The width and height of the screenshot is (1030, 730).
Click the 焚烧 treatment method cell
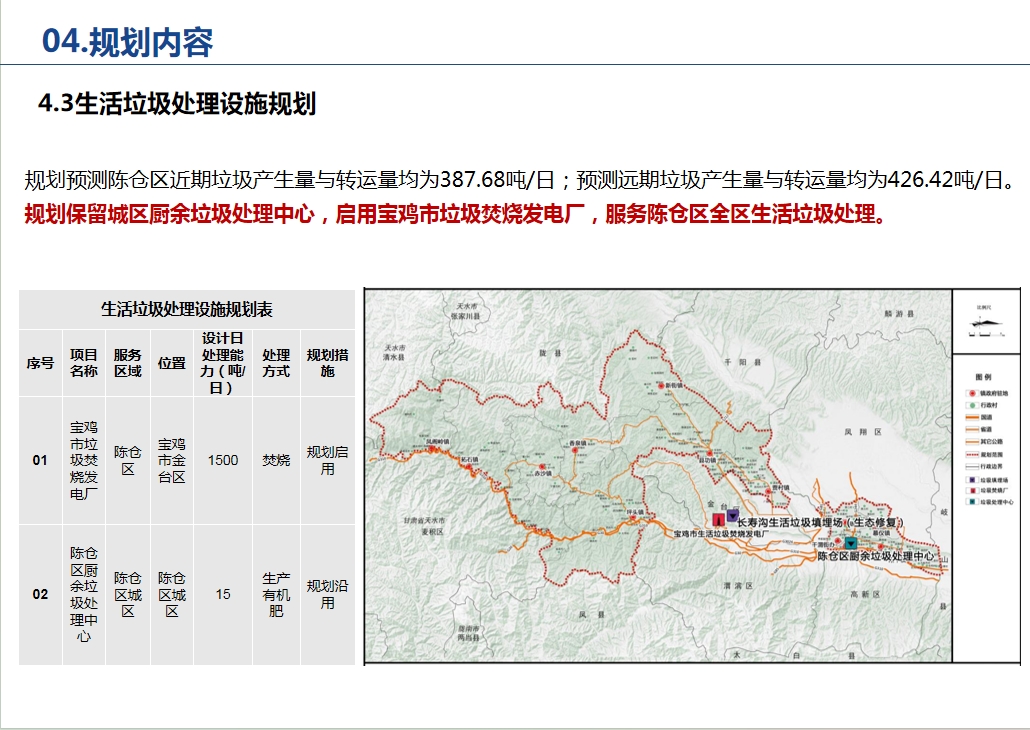[276, 460]
